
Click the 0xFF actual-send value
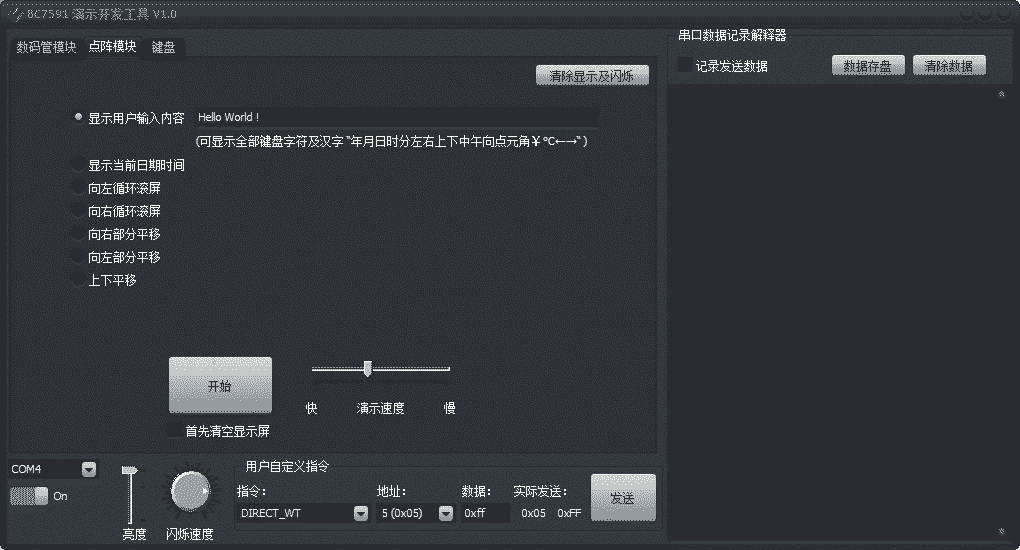(x=569, y=513)
